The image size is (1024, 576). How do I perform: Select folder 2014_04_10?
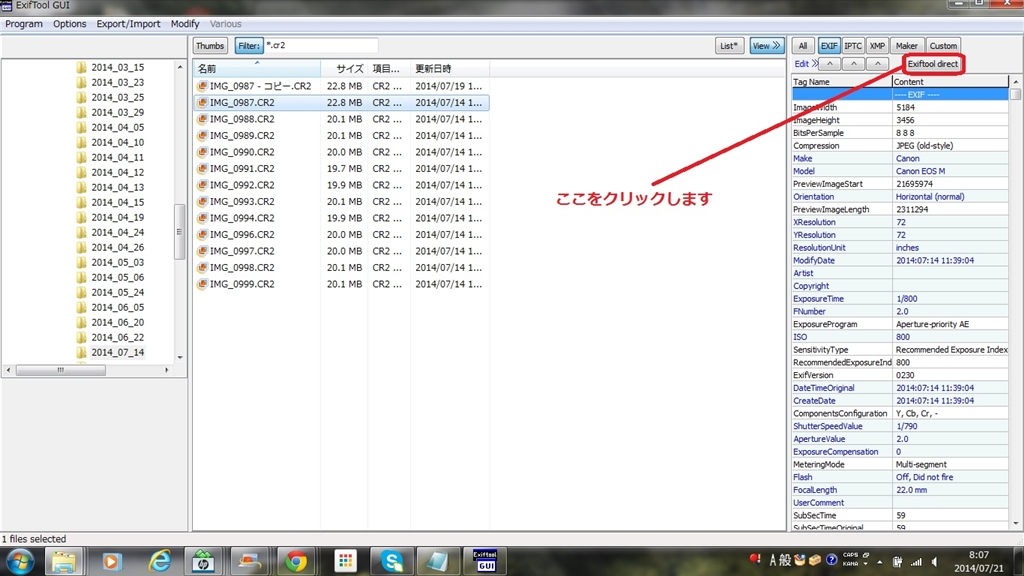point(118,142)
